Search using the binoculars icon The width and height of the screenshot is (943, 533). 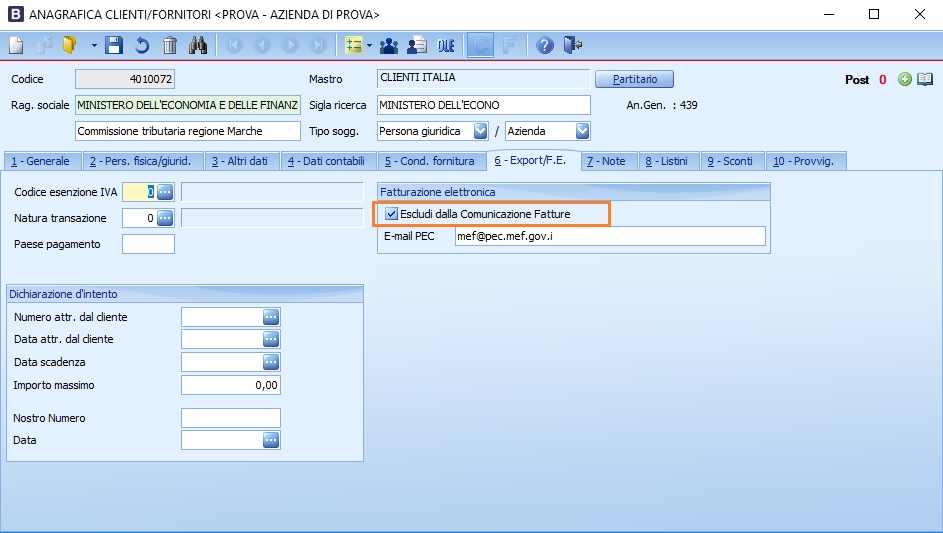pos(198,45)
